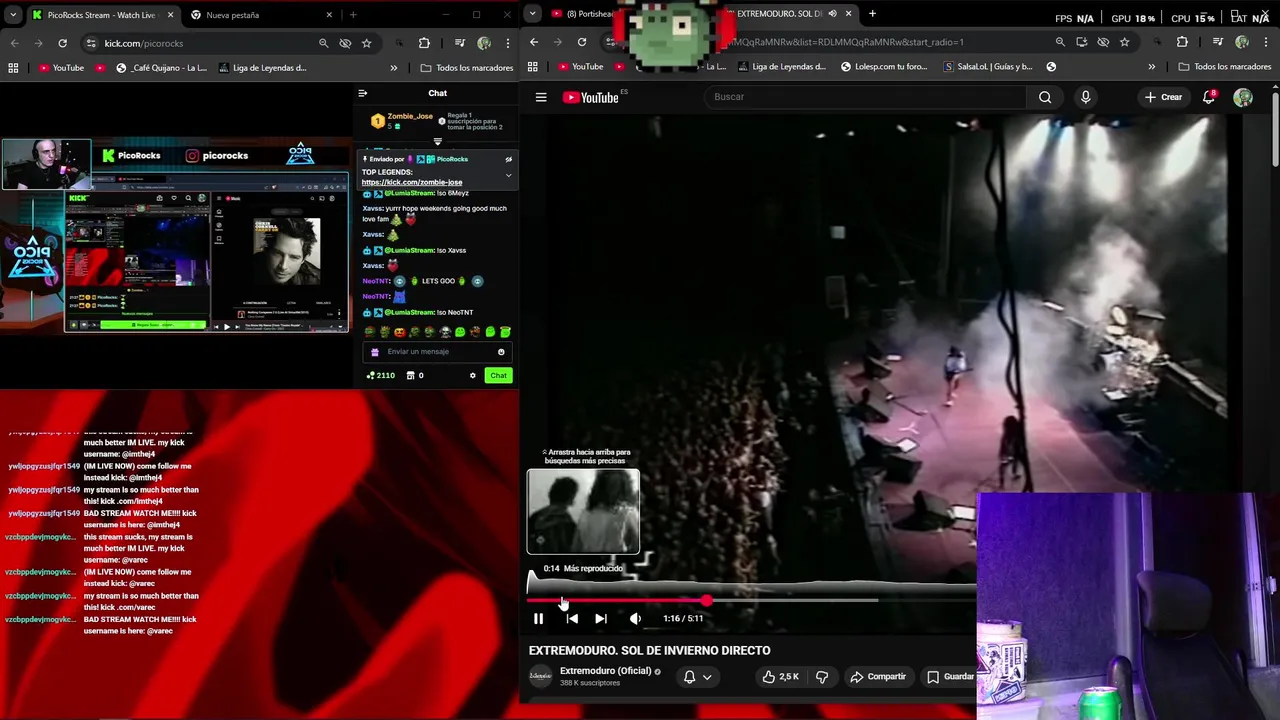Skip to next video in YouTube player
The image size is (1280, 720).
tap(601, 619)
